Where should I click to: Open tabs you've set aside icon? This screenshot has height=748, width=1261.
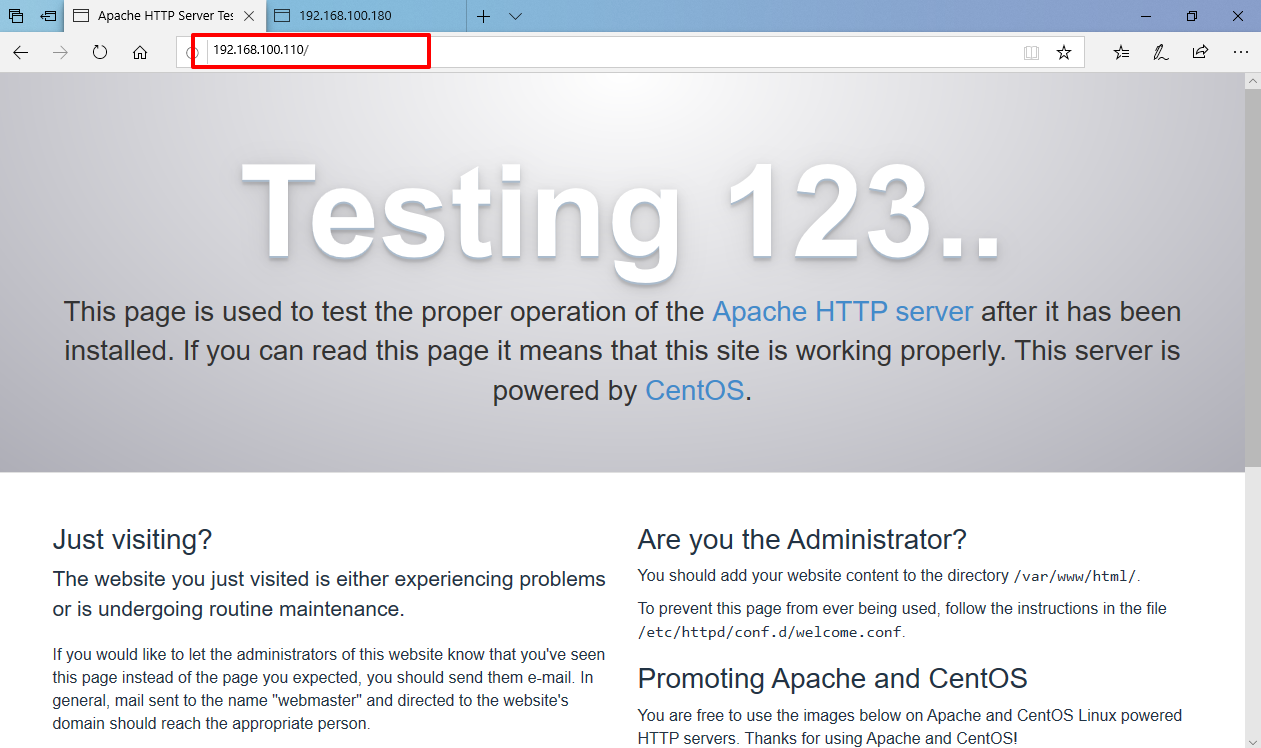click(16, 16)
